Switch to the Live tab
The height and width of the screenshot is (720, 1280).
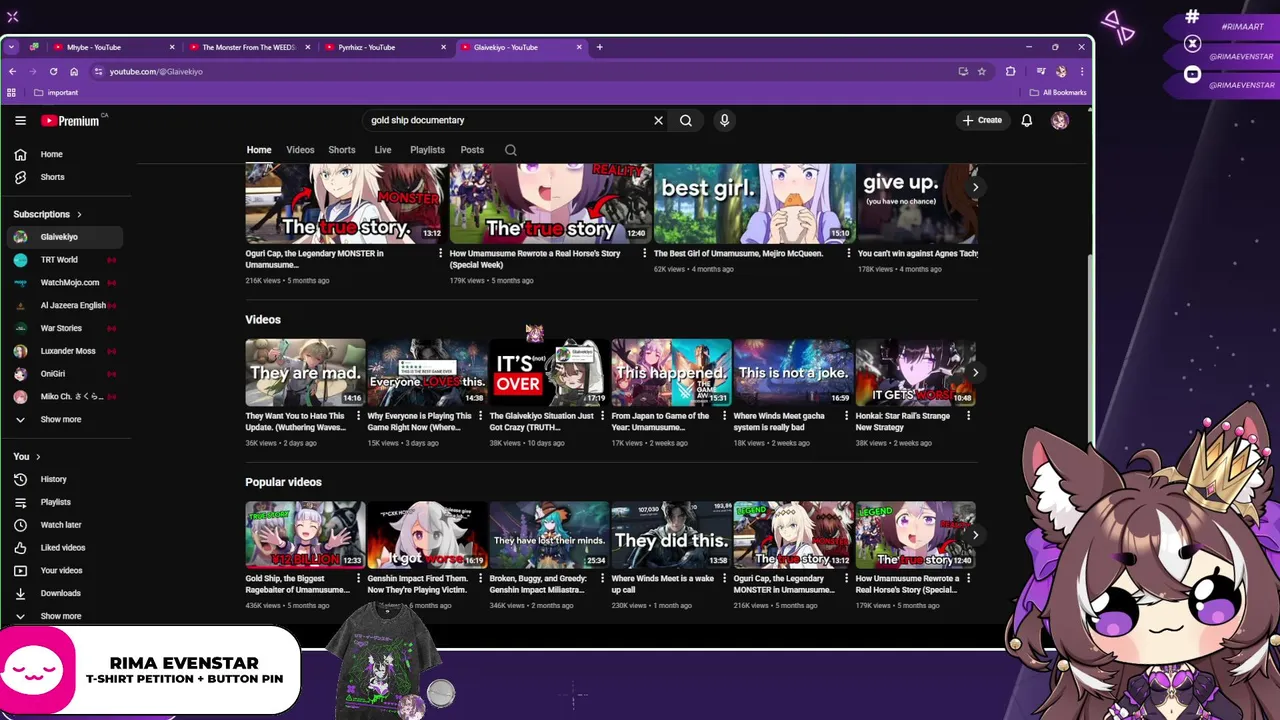pyautogui.click(x=383, y=150)
